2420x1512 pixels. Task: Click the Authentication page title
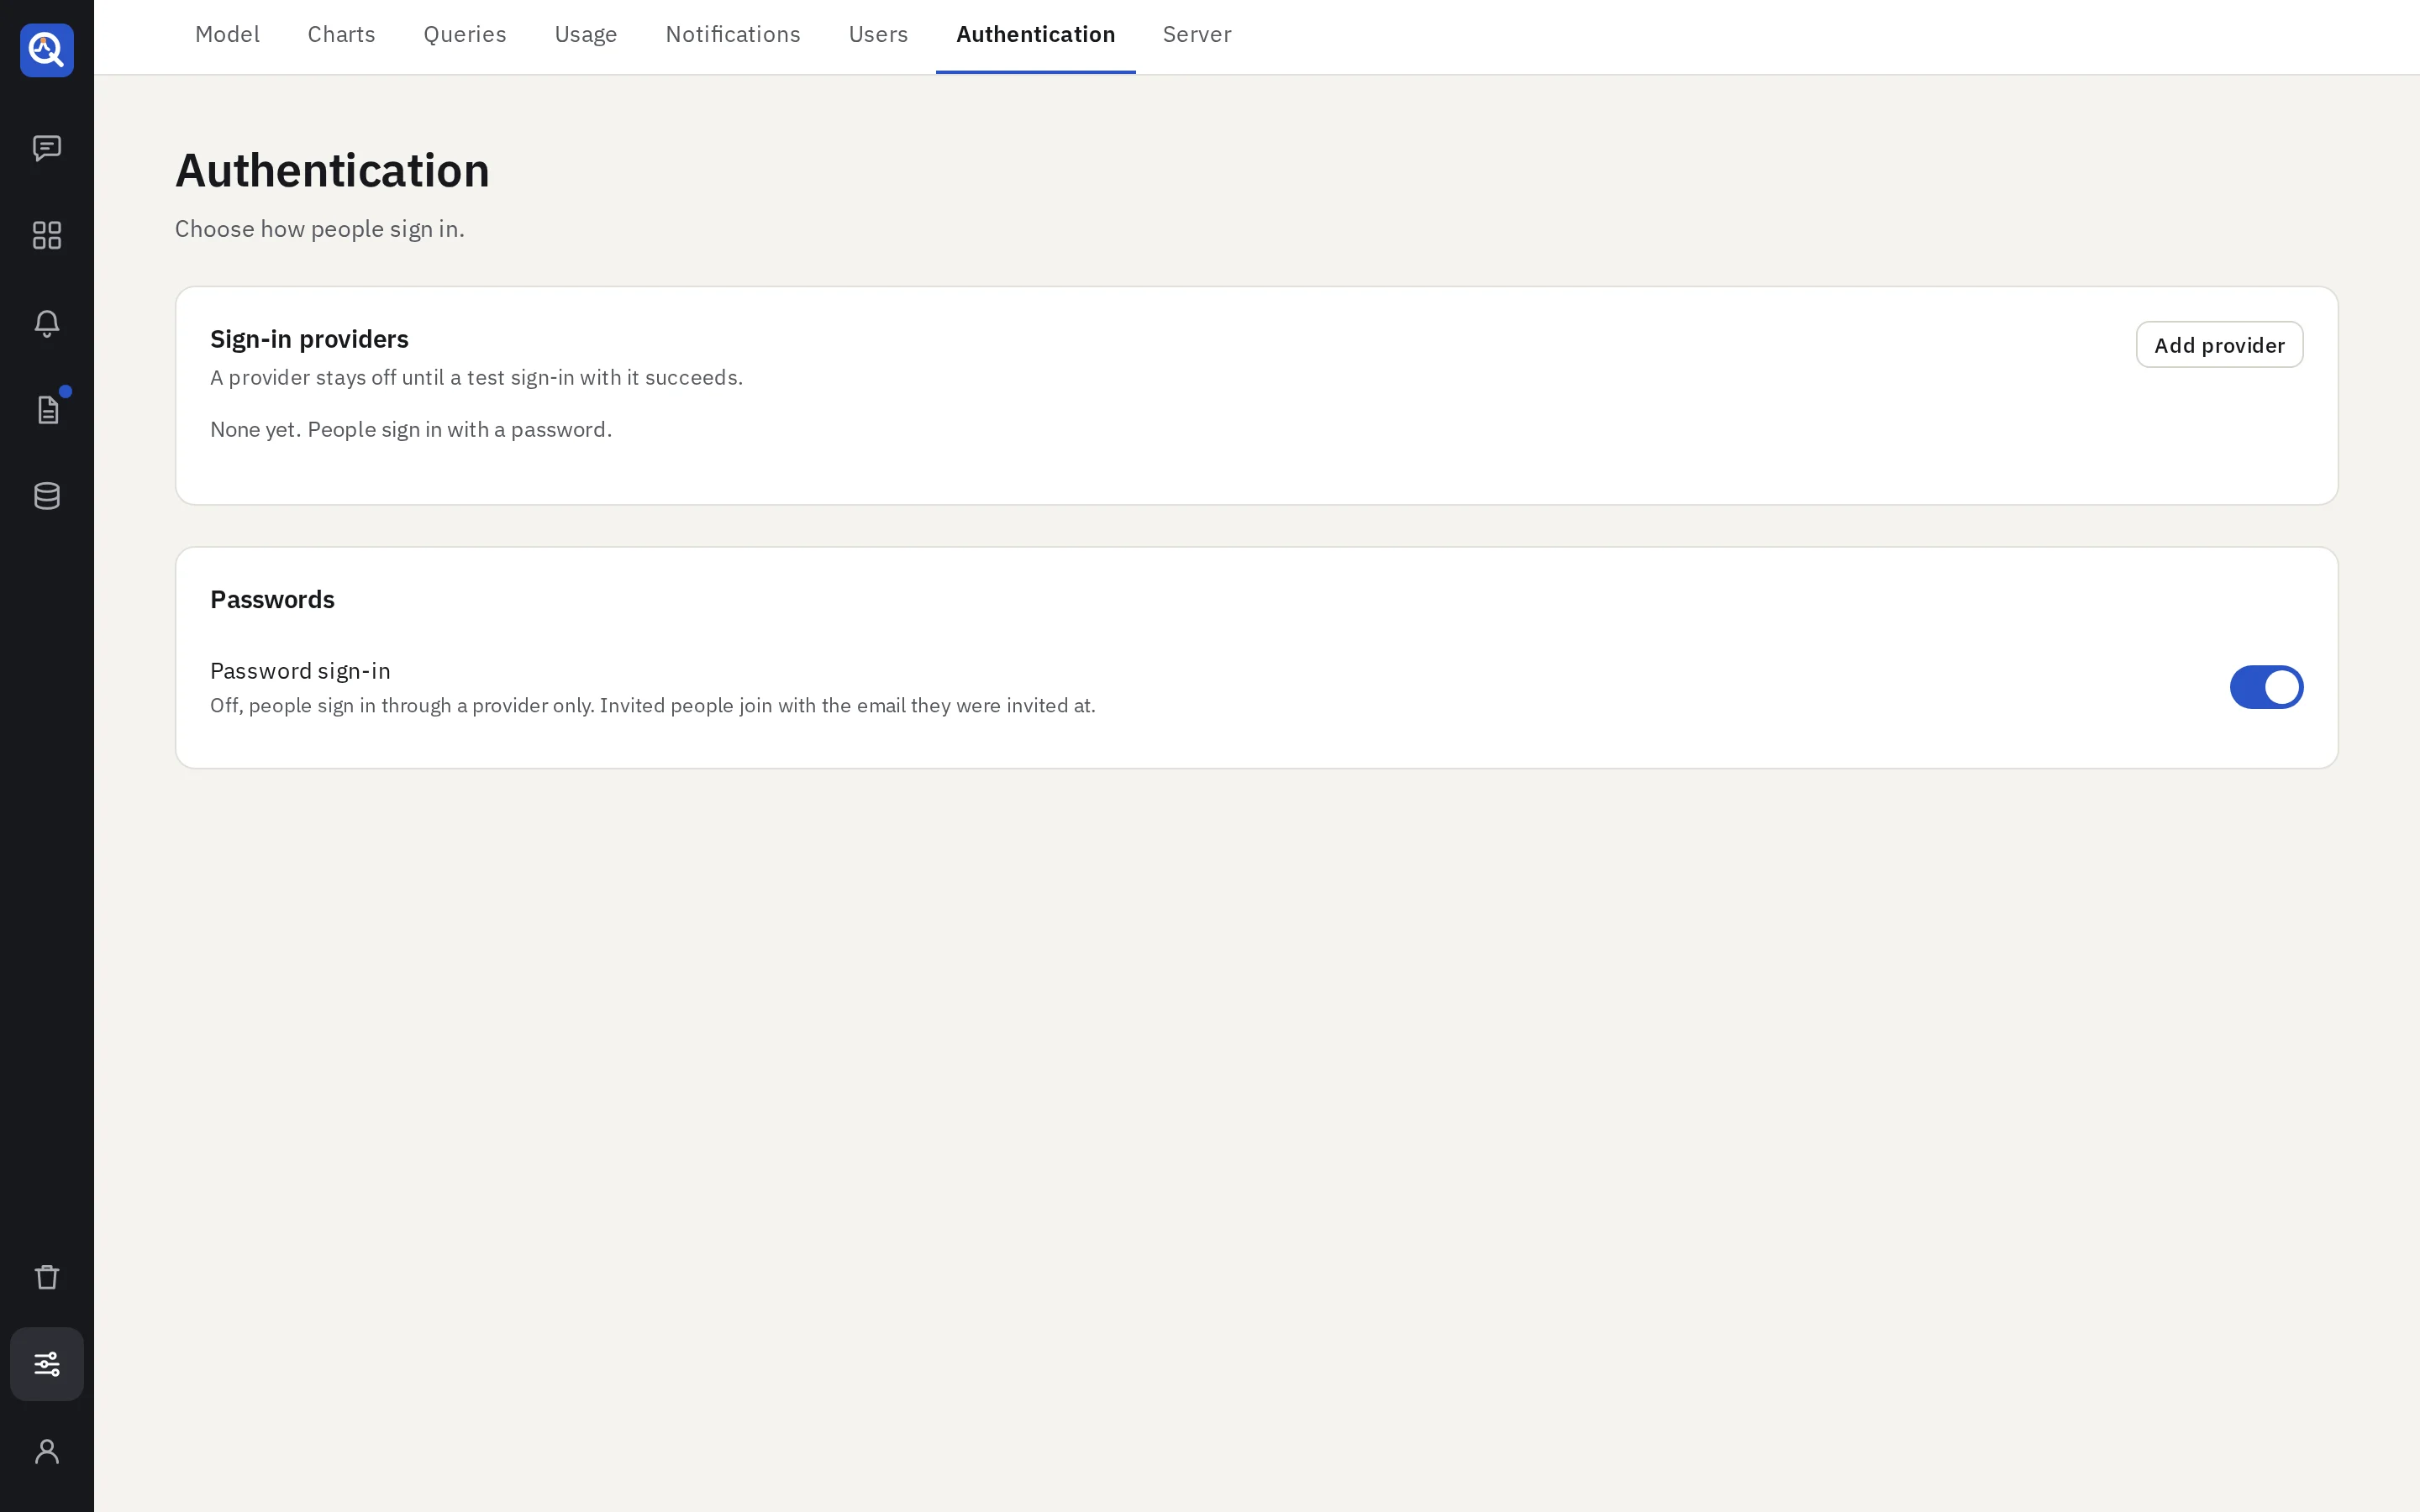[x=332, y=170]
